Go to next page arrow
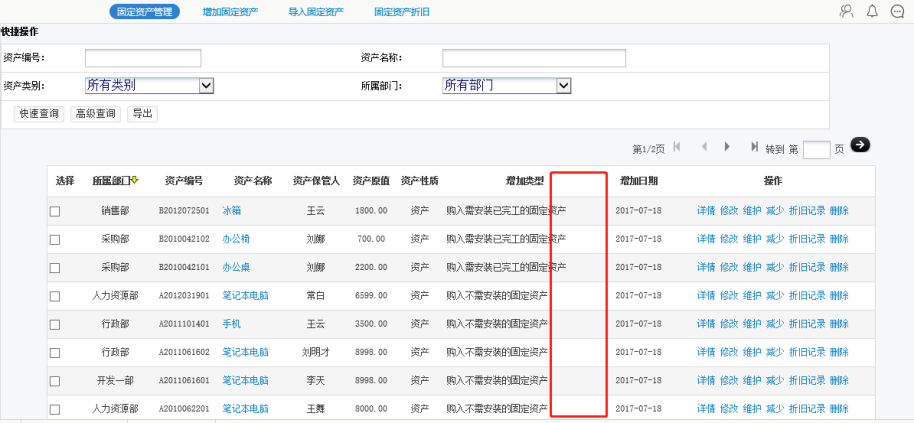 pos(727,147)
